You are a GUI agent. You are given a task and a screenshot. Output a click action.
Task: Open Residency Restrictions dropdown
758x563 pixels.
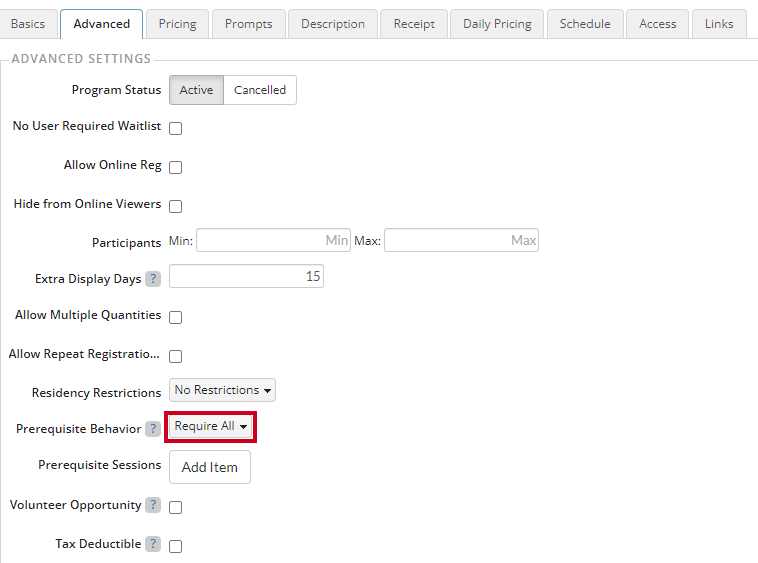[x=222, y=390]
